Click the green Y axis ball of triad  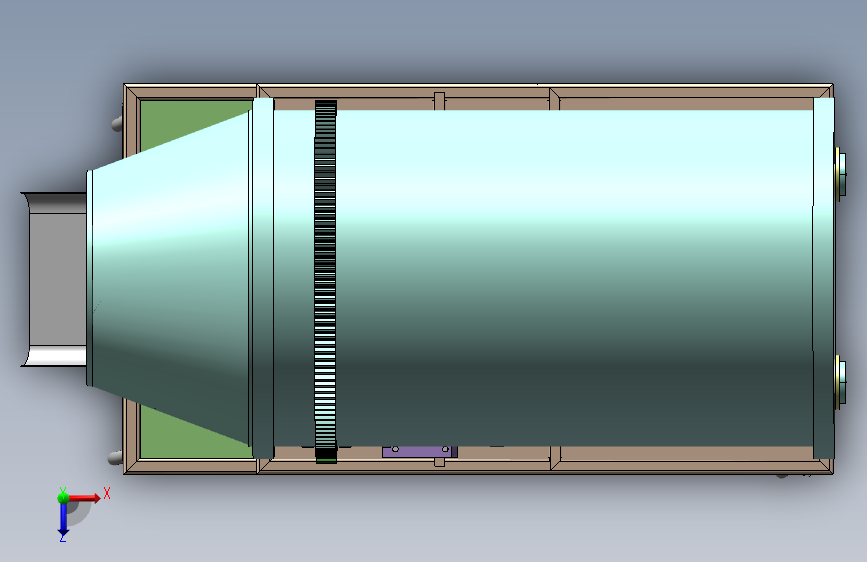coord(63,498)
